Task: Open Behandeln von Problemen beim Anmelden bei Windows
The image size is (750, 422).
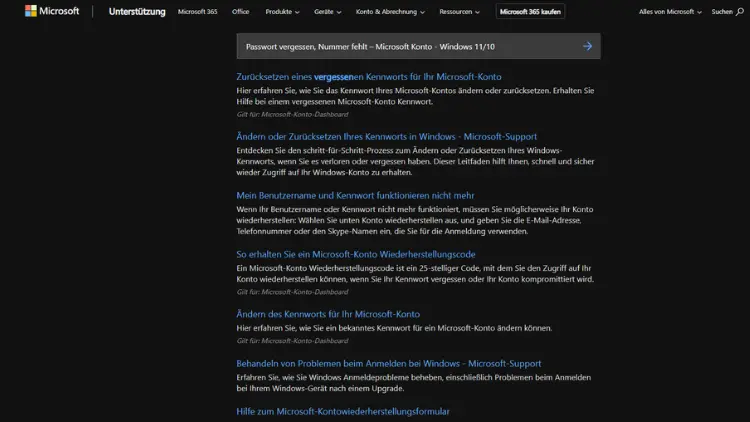Action: (389, 363)
